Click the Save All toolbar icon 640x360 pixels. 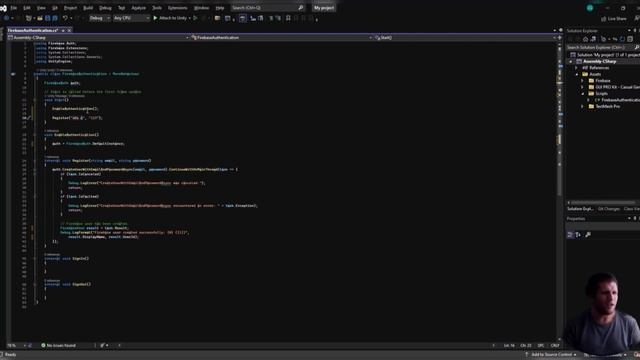[55, 18]
